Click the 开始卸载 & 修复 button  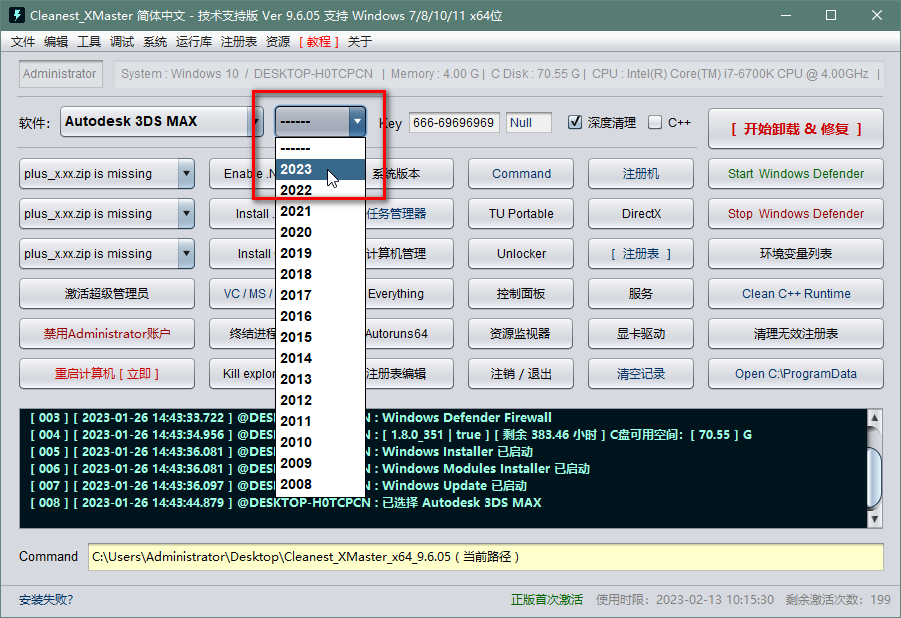click(x=796, y=129)
